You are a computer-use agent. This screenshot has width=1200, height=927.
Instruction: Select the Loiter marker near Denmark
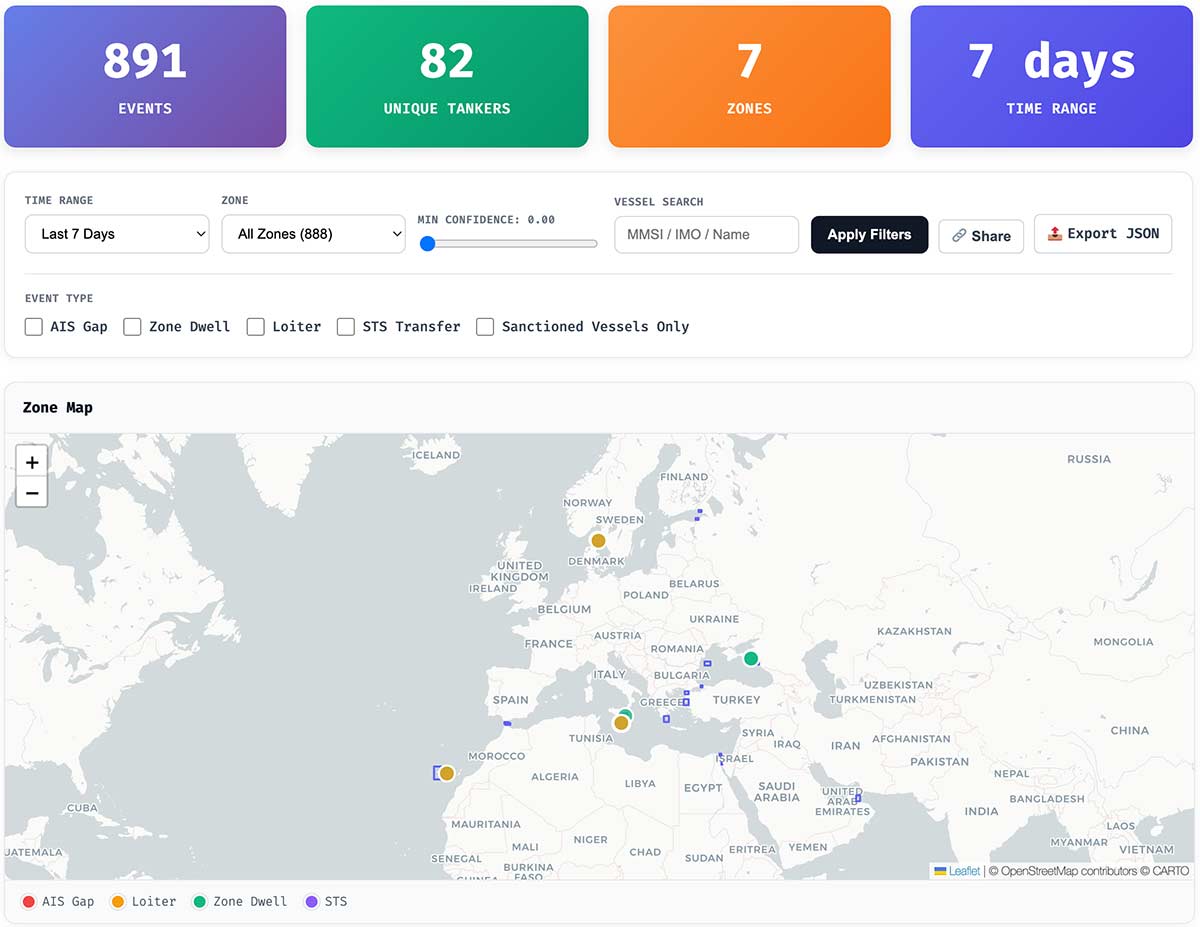[598, 541]
